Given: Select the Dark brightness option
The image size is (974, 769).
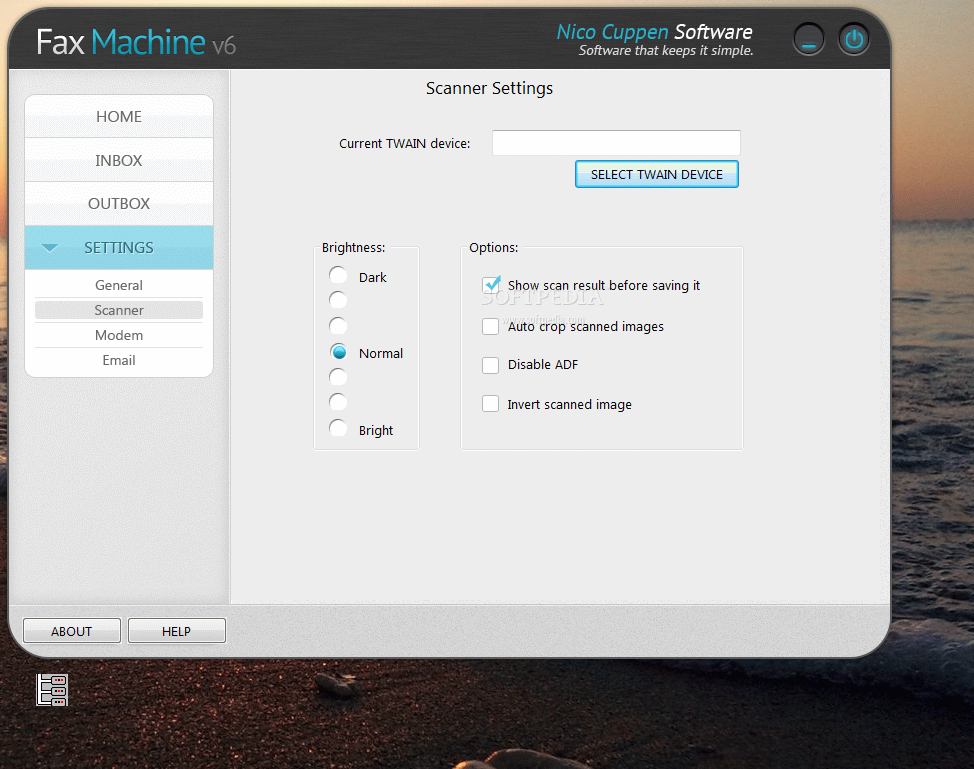Looking at the screenshot, I should (338, 275).
